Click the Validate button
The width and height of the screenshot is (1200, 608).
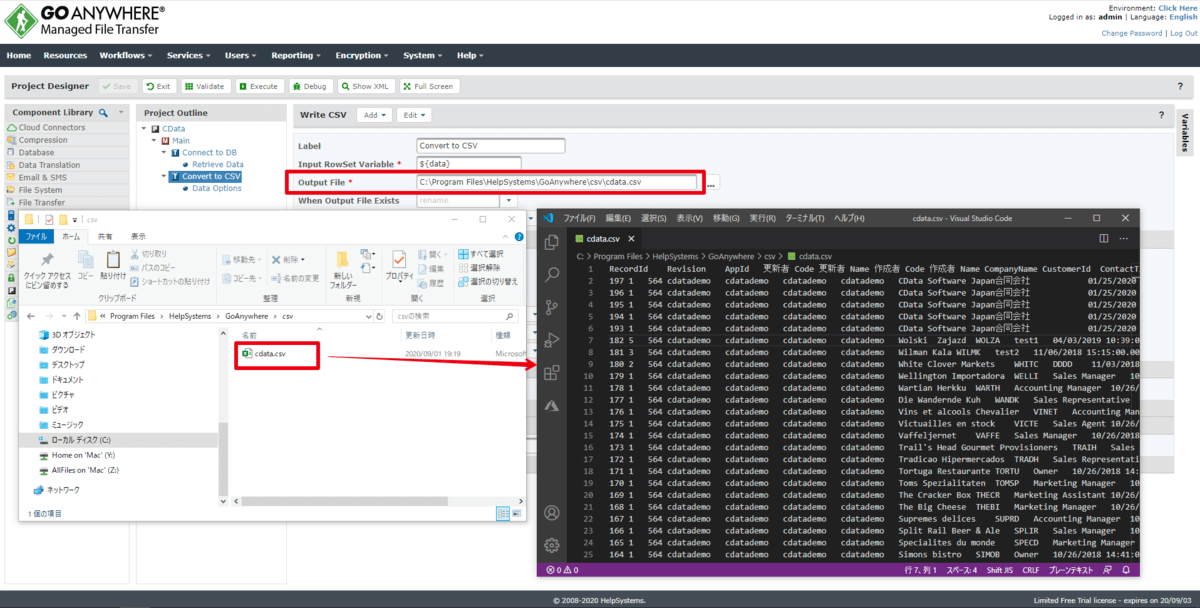[205, 86]
